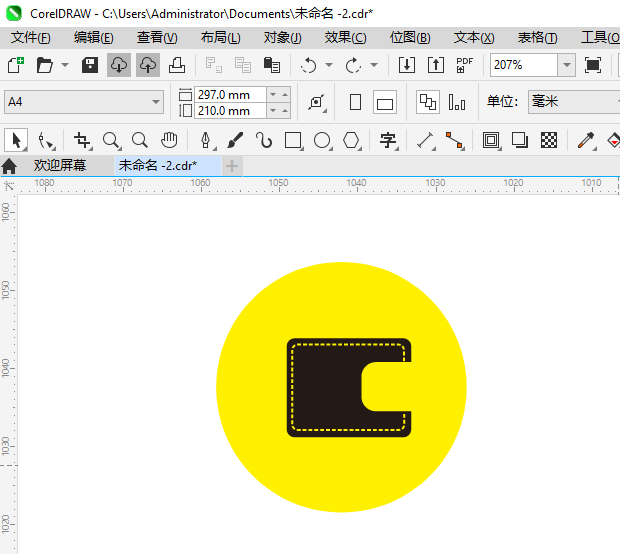This screenshot has height=554, width=620.
Task: Open the 文本(X) menu
Action: click(474, 38)
